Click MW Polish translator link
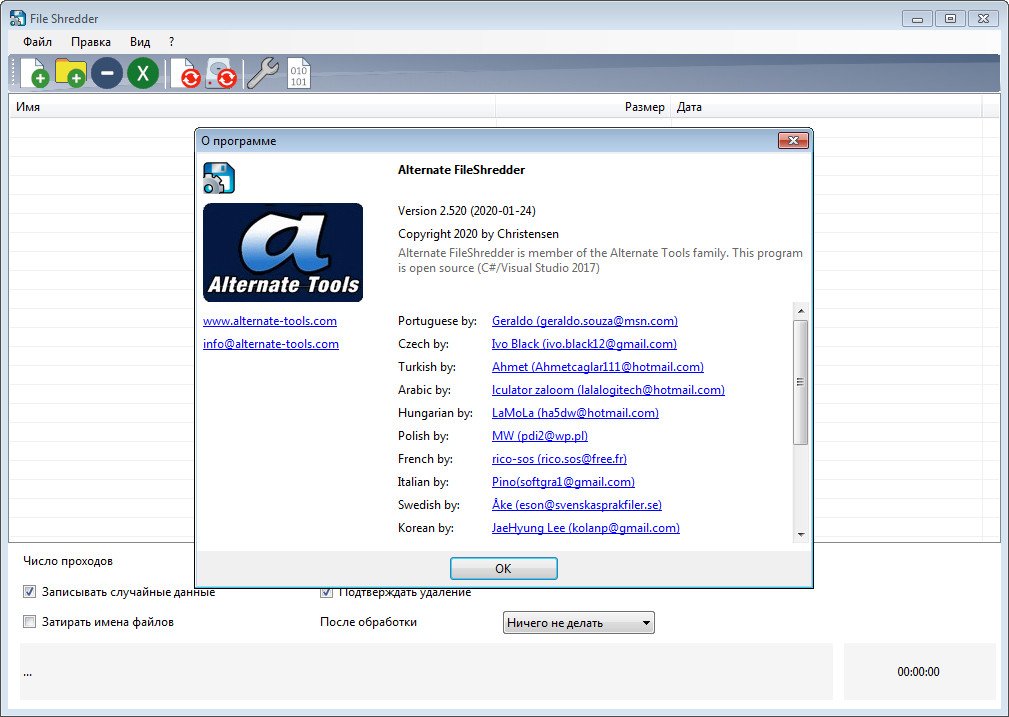The height and width of the screenshot is (717, 1009). pyautogui.click(x=540, y=436)
